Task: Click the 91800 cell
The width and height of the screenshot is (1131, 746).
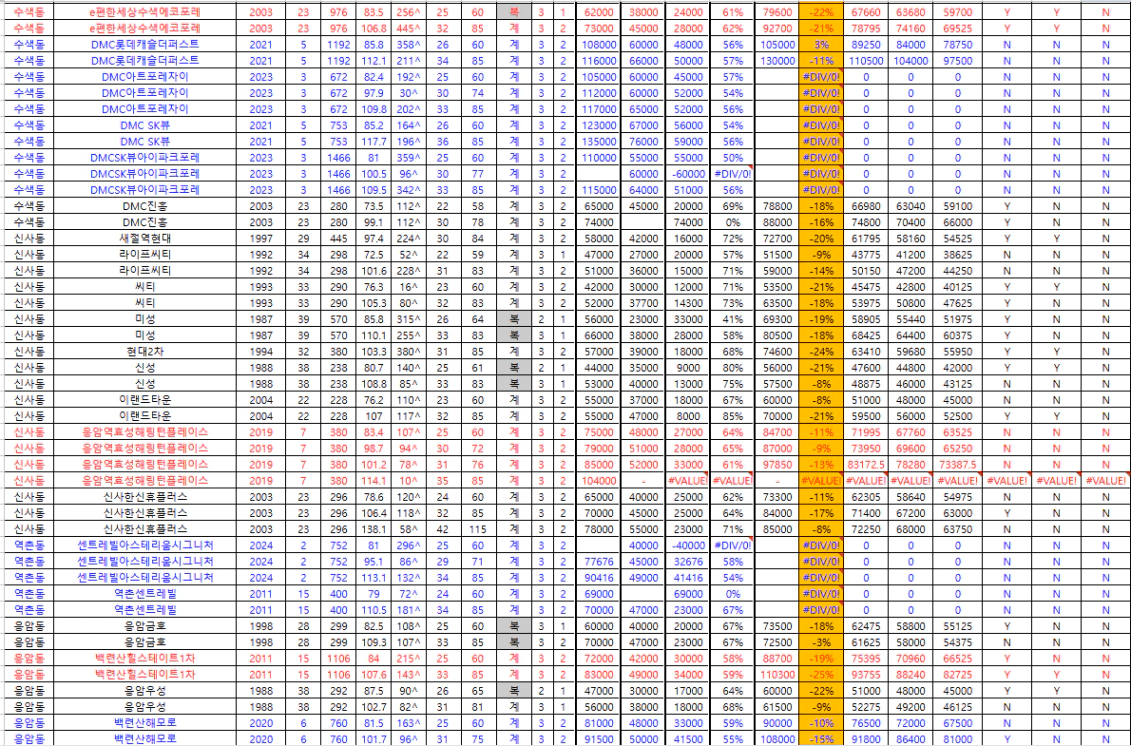Action: click(866, 740)
